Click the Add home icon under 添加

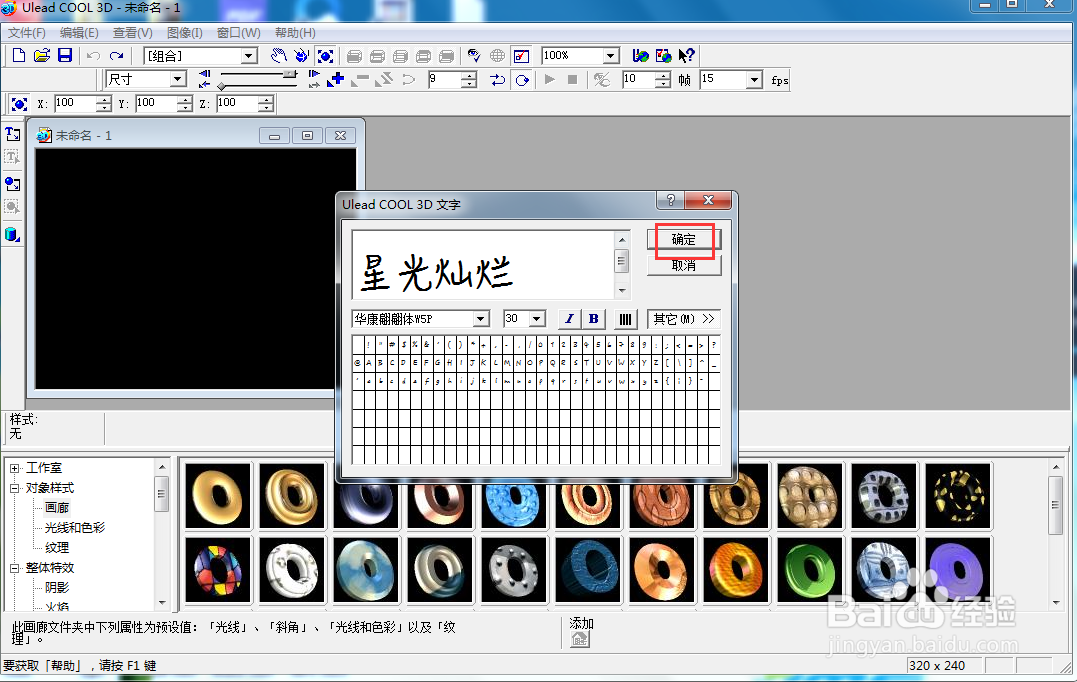tap(580, 639)
